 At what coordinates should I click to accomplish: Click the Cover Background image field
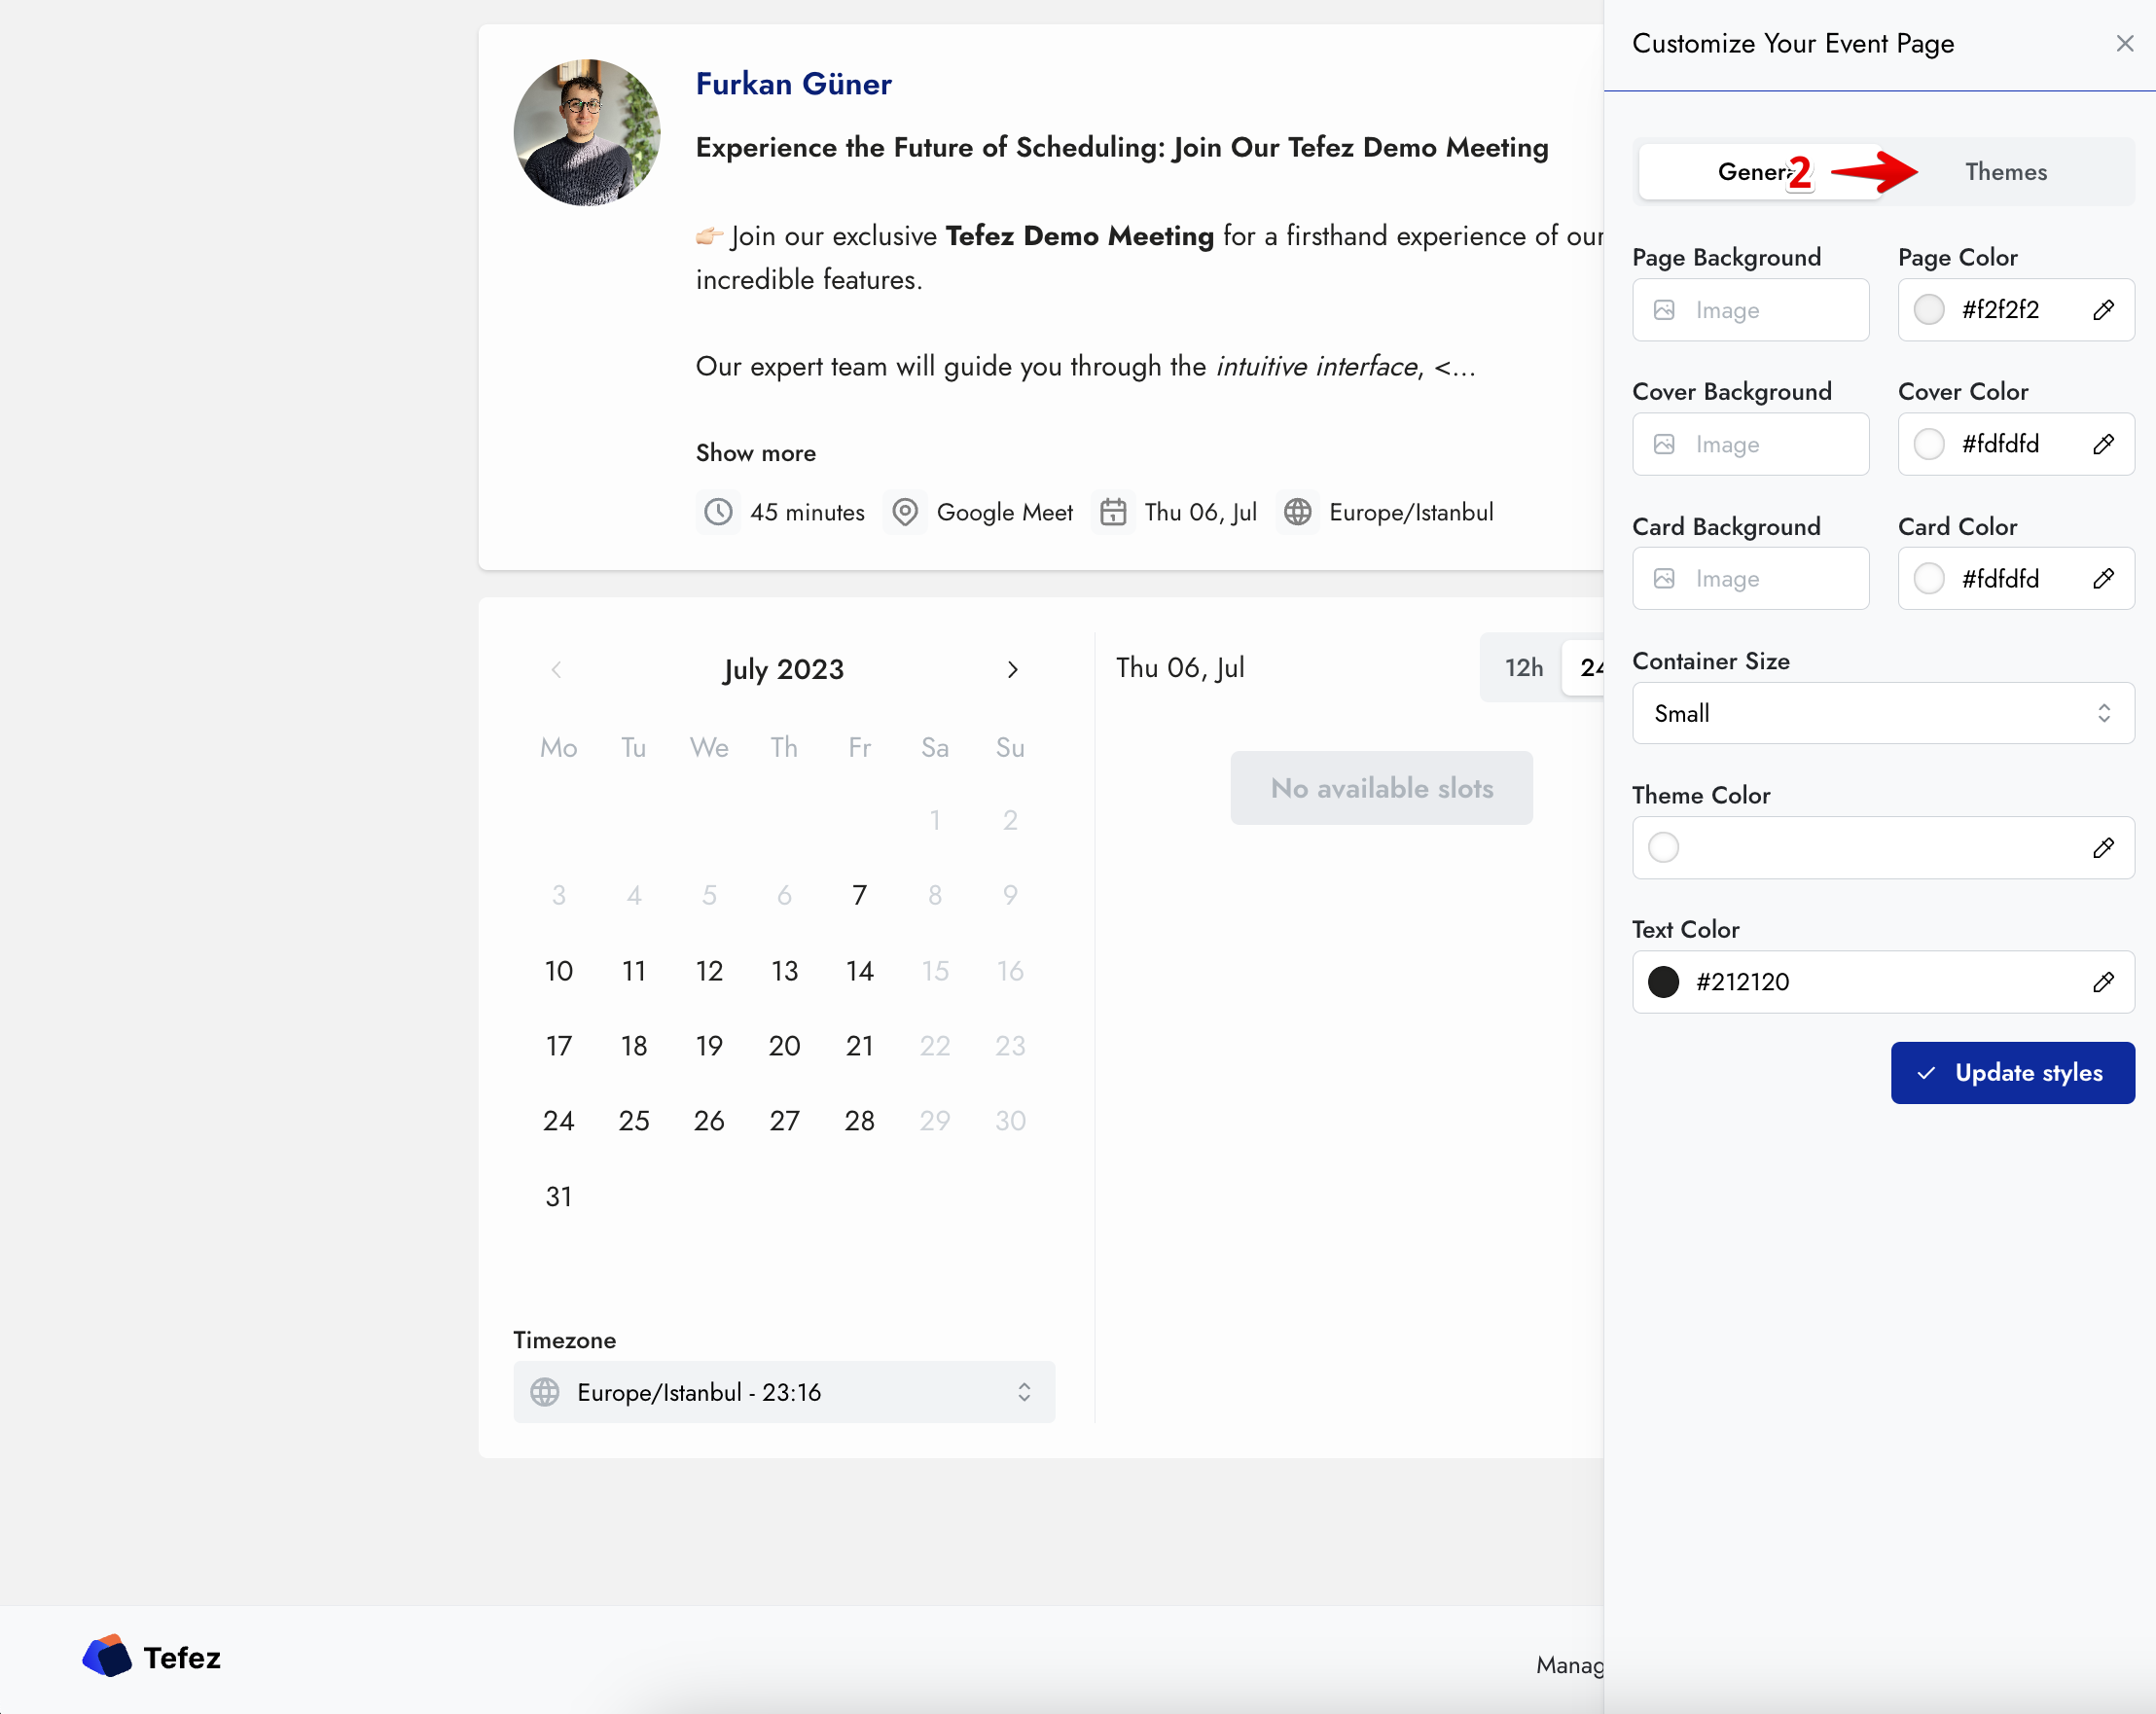point(1750,444)
